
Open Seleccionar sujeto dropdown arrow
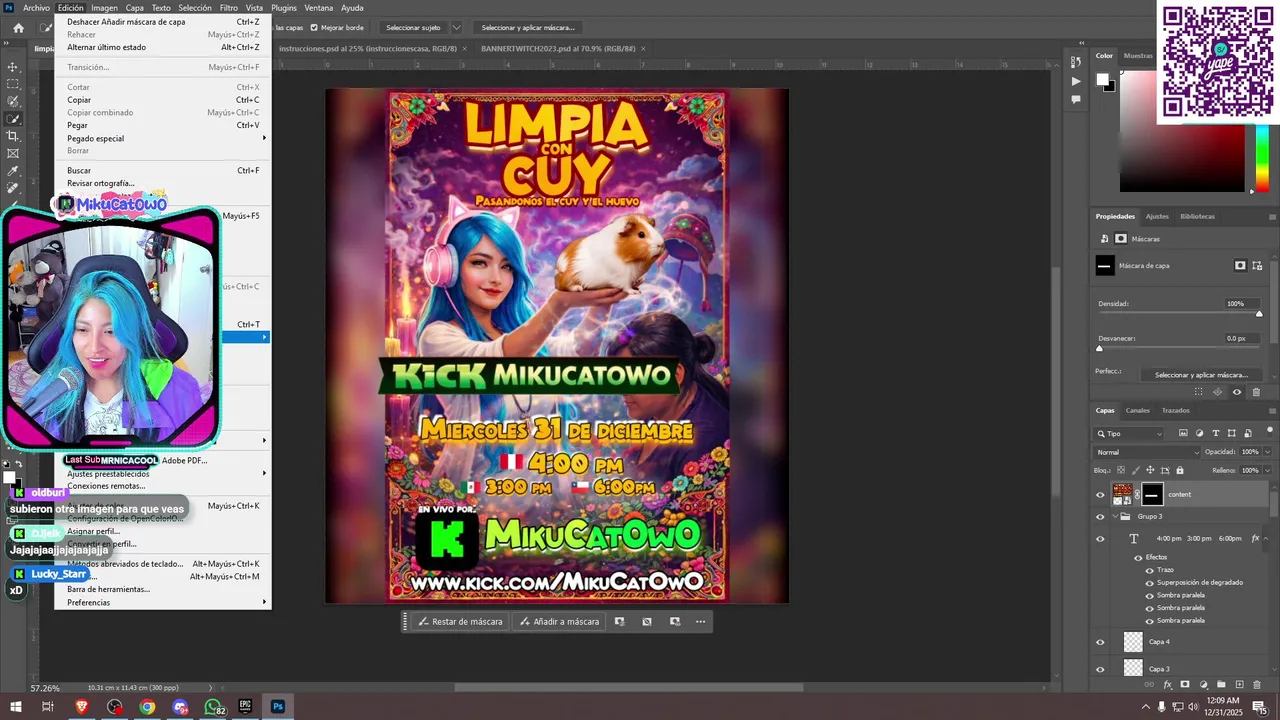(457, 28)
